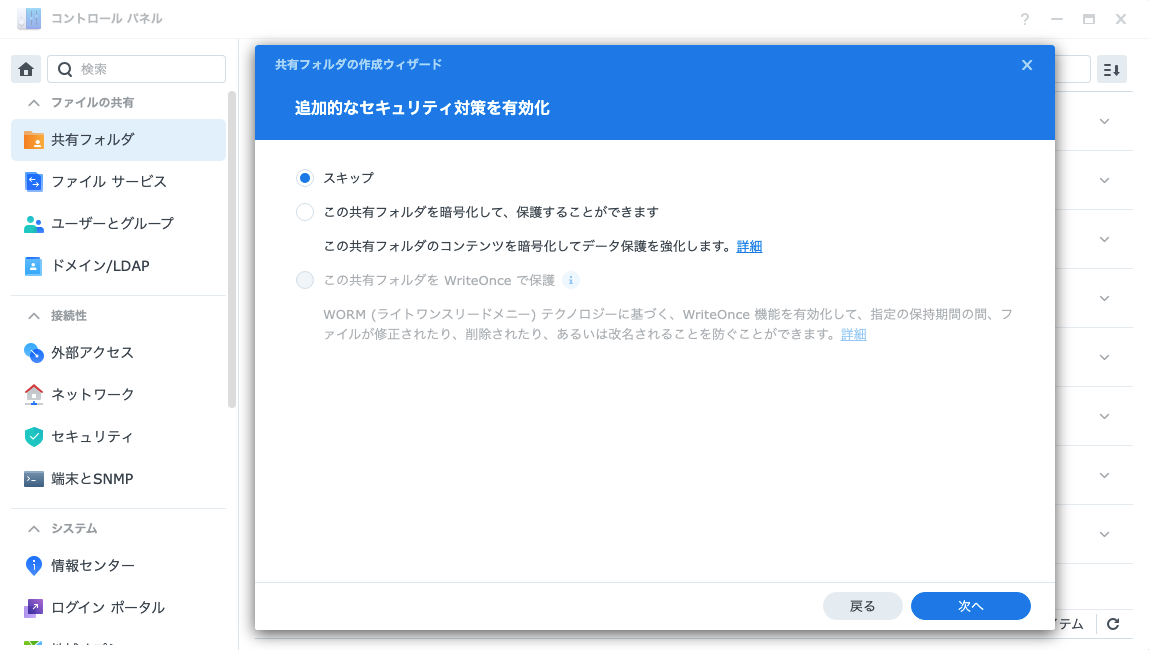Go to ネットワーク settings

point(119,394)
